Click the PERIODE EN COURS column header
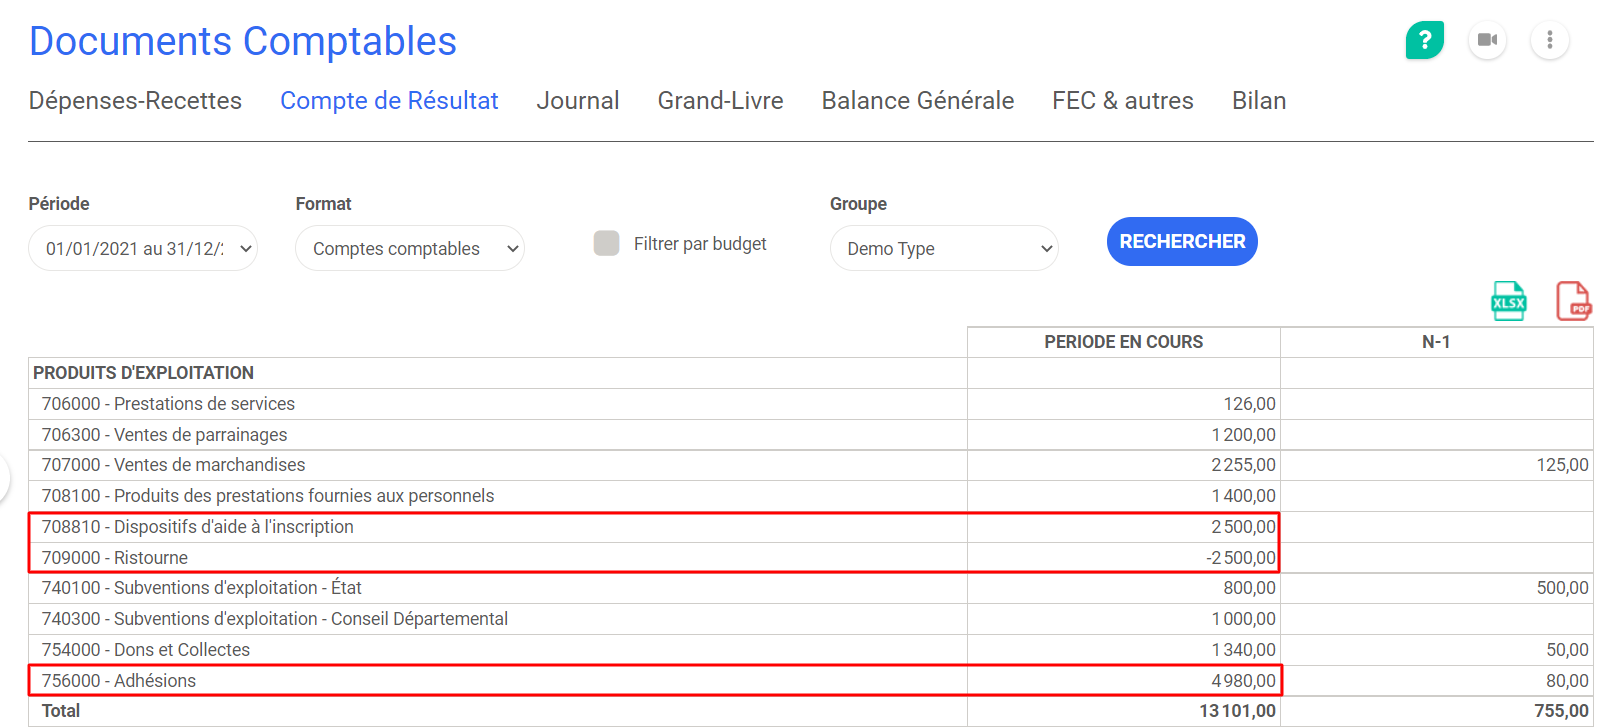 point(1124,342)
